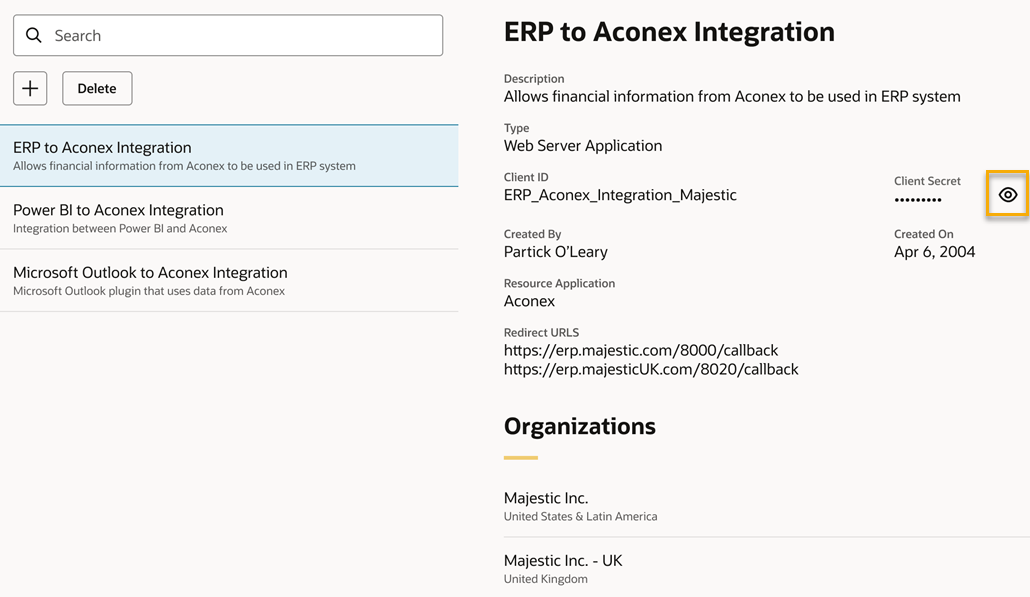
Task: Focus the Search input field
Action: (228, 35)
